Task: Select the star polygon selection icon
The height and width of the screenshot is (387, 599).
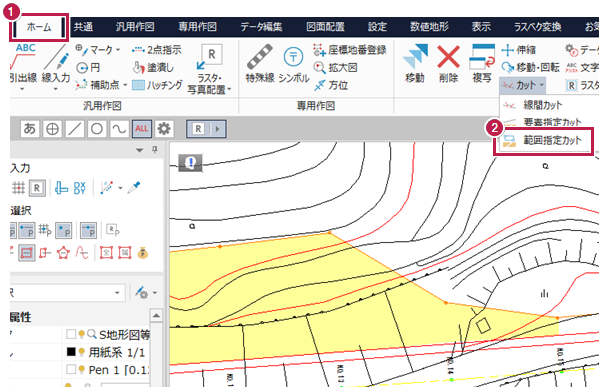Action: click(x=63, y=253)
